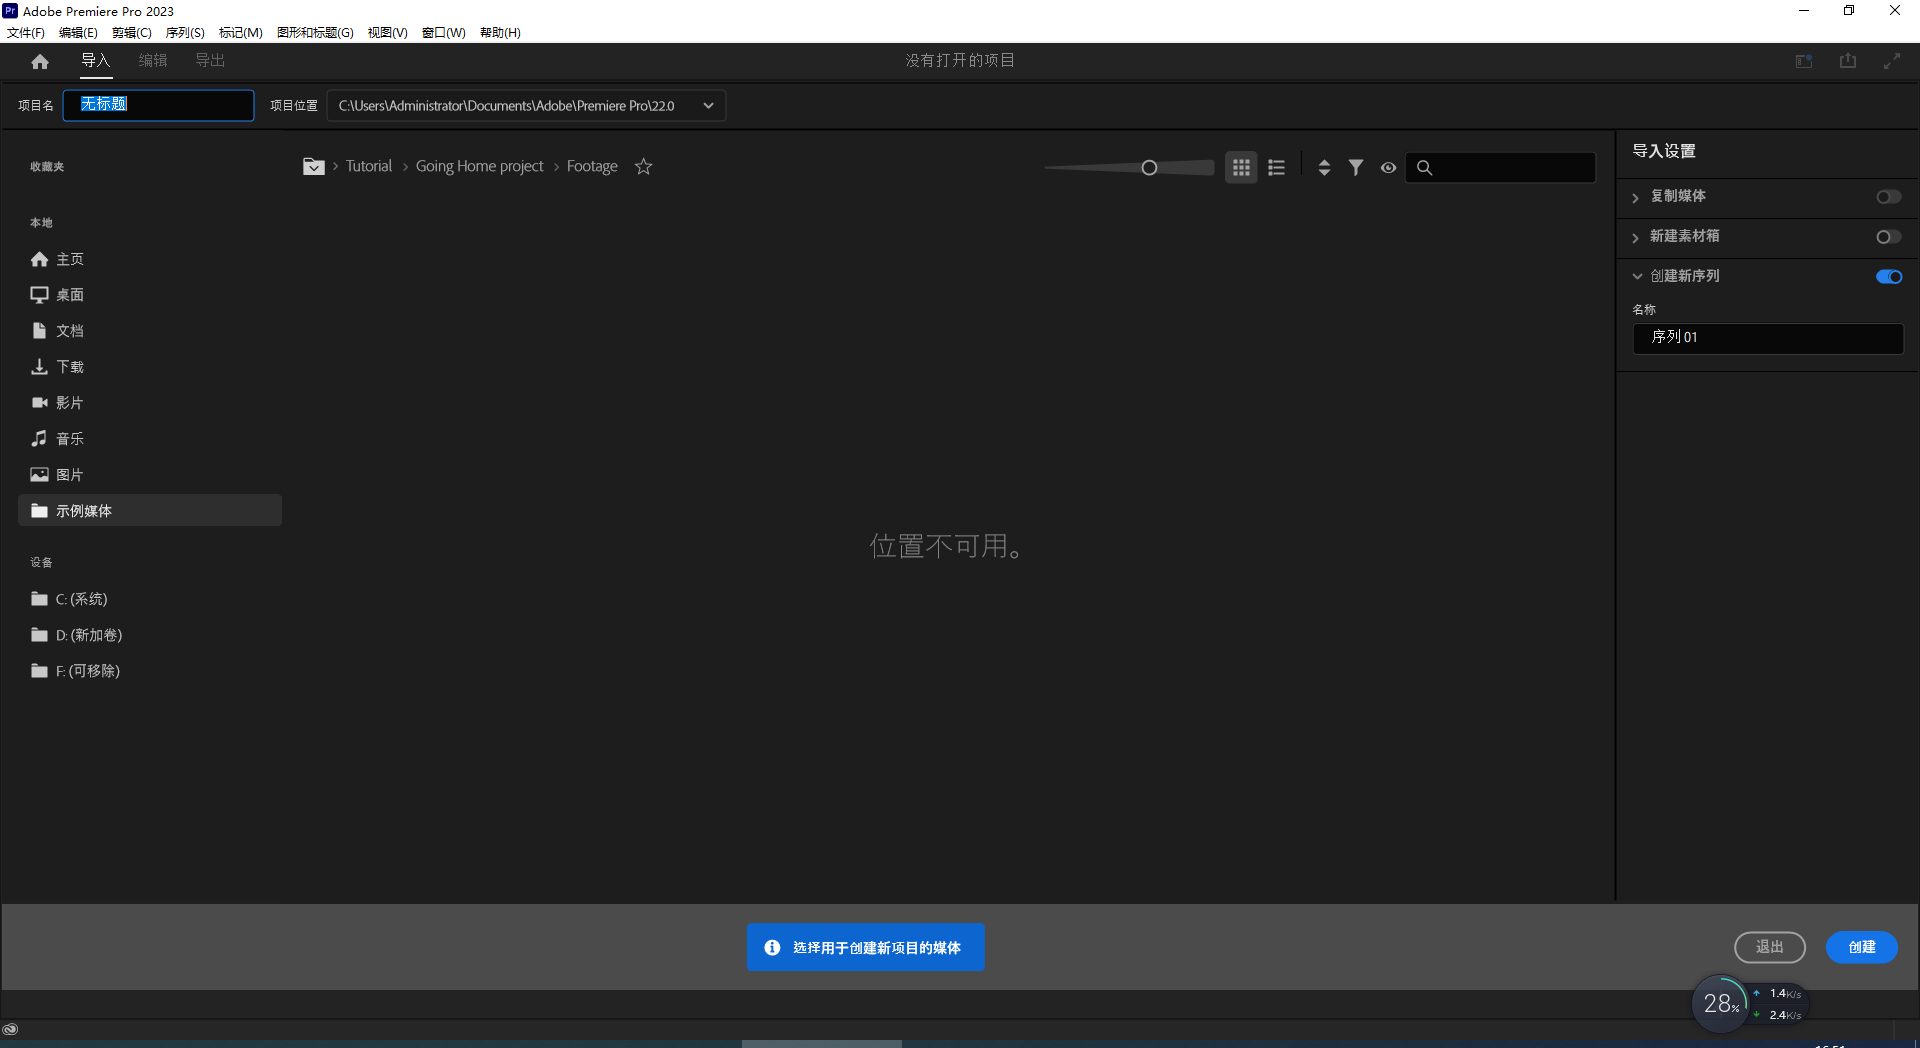Screen dimensions: 1920x1048
Task: Switch to grid thumbnail view
Action: tap(1241, 167)
